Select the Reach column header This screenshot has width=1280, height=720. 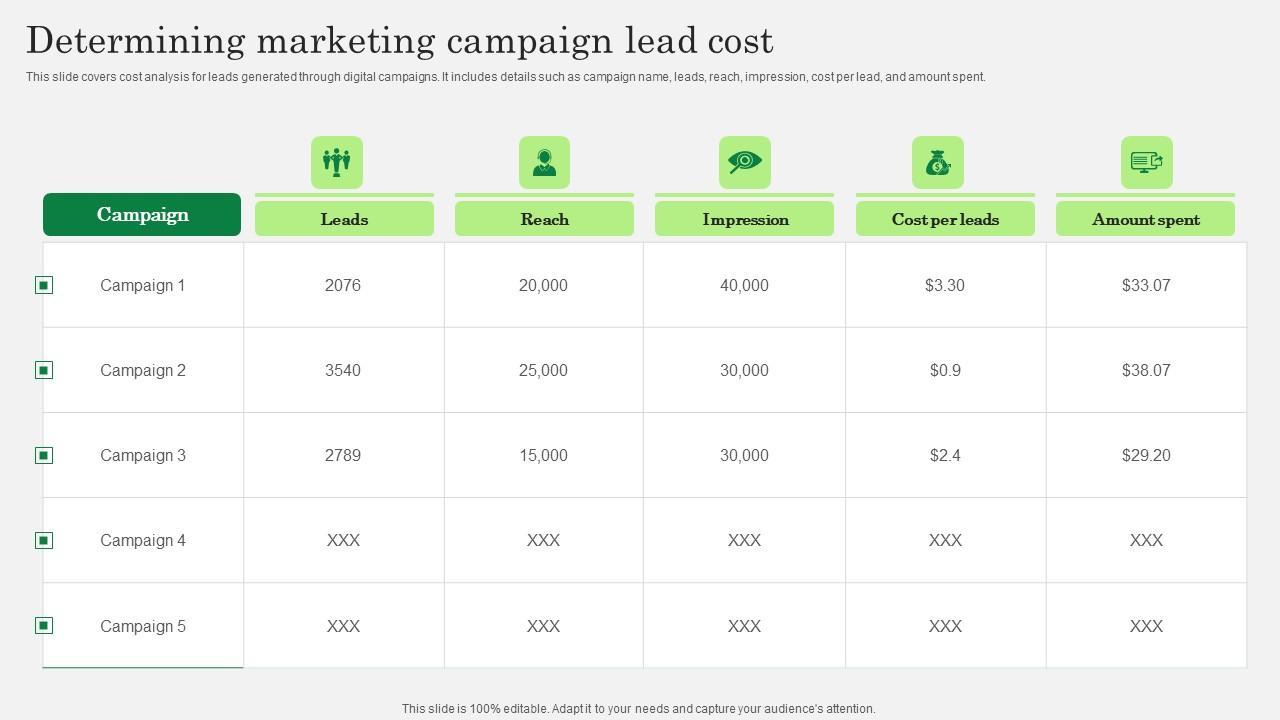(544, 219)
